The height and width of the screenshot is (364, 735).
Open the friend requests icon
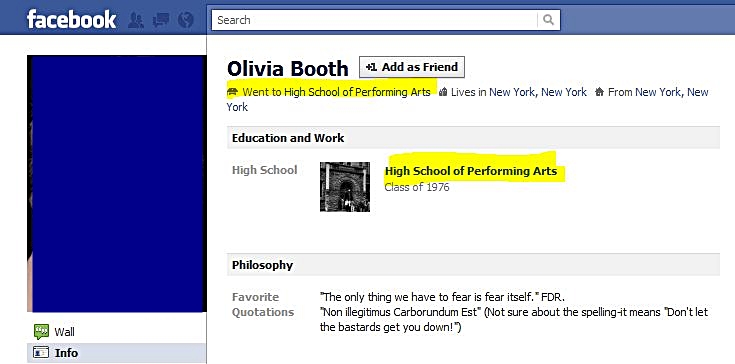point(135,20)
